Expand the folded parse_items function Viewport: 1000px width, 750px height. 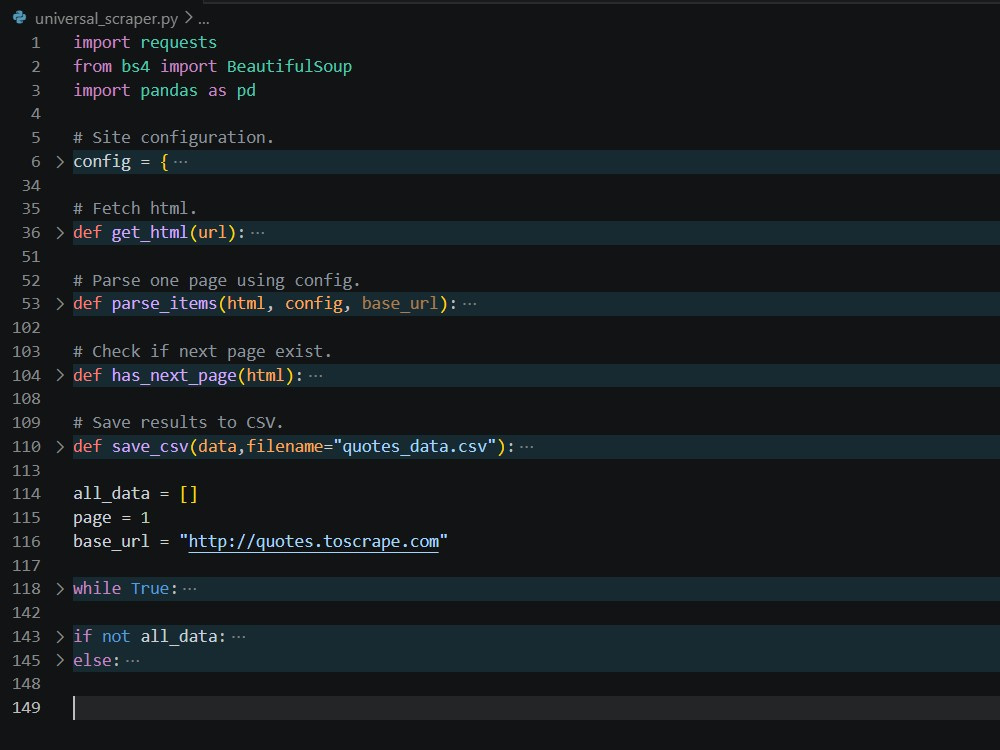point(60,304)
